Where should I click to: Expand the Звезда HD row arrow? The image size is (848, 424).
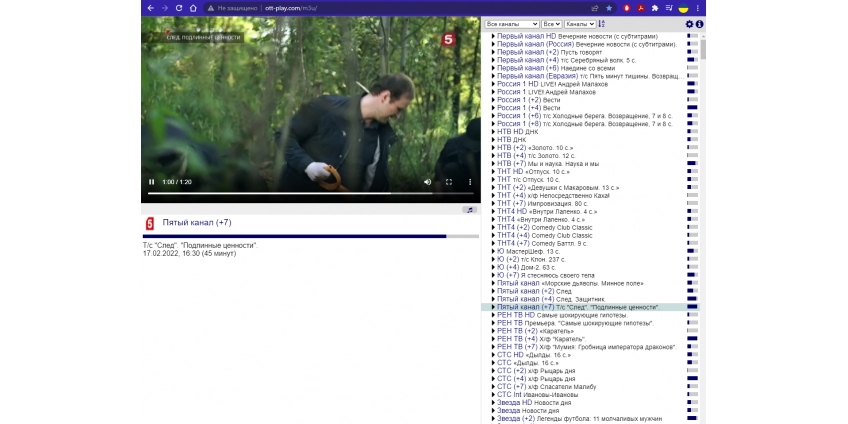pyautogui.click(x=493, y=402)
